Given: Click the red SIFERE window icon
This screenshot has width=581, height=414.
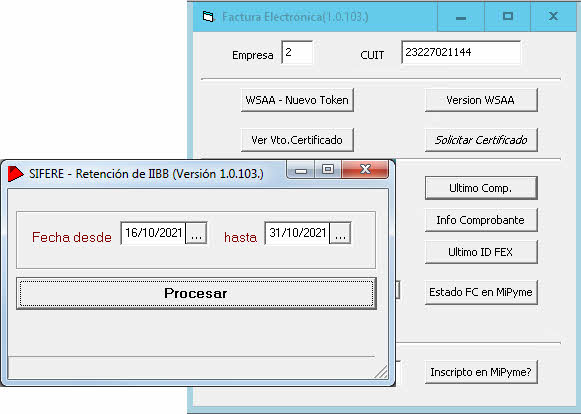Looking at the screenshot, I should click(15, 174).
